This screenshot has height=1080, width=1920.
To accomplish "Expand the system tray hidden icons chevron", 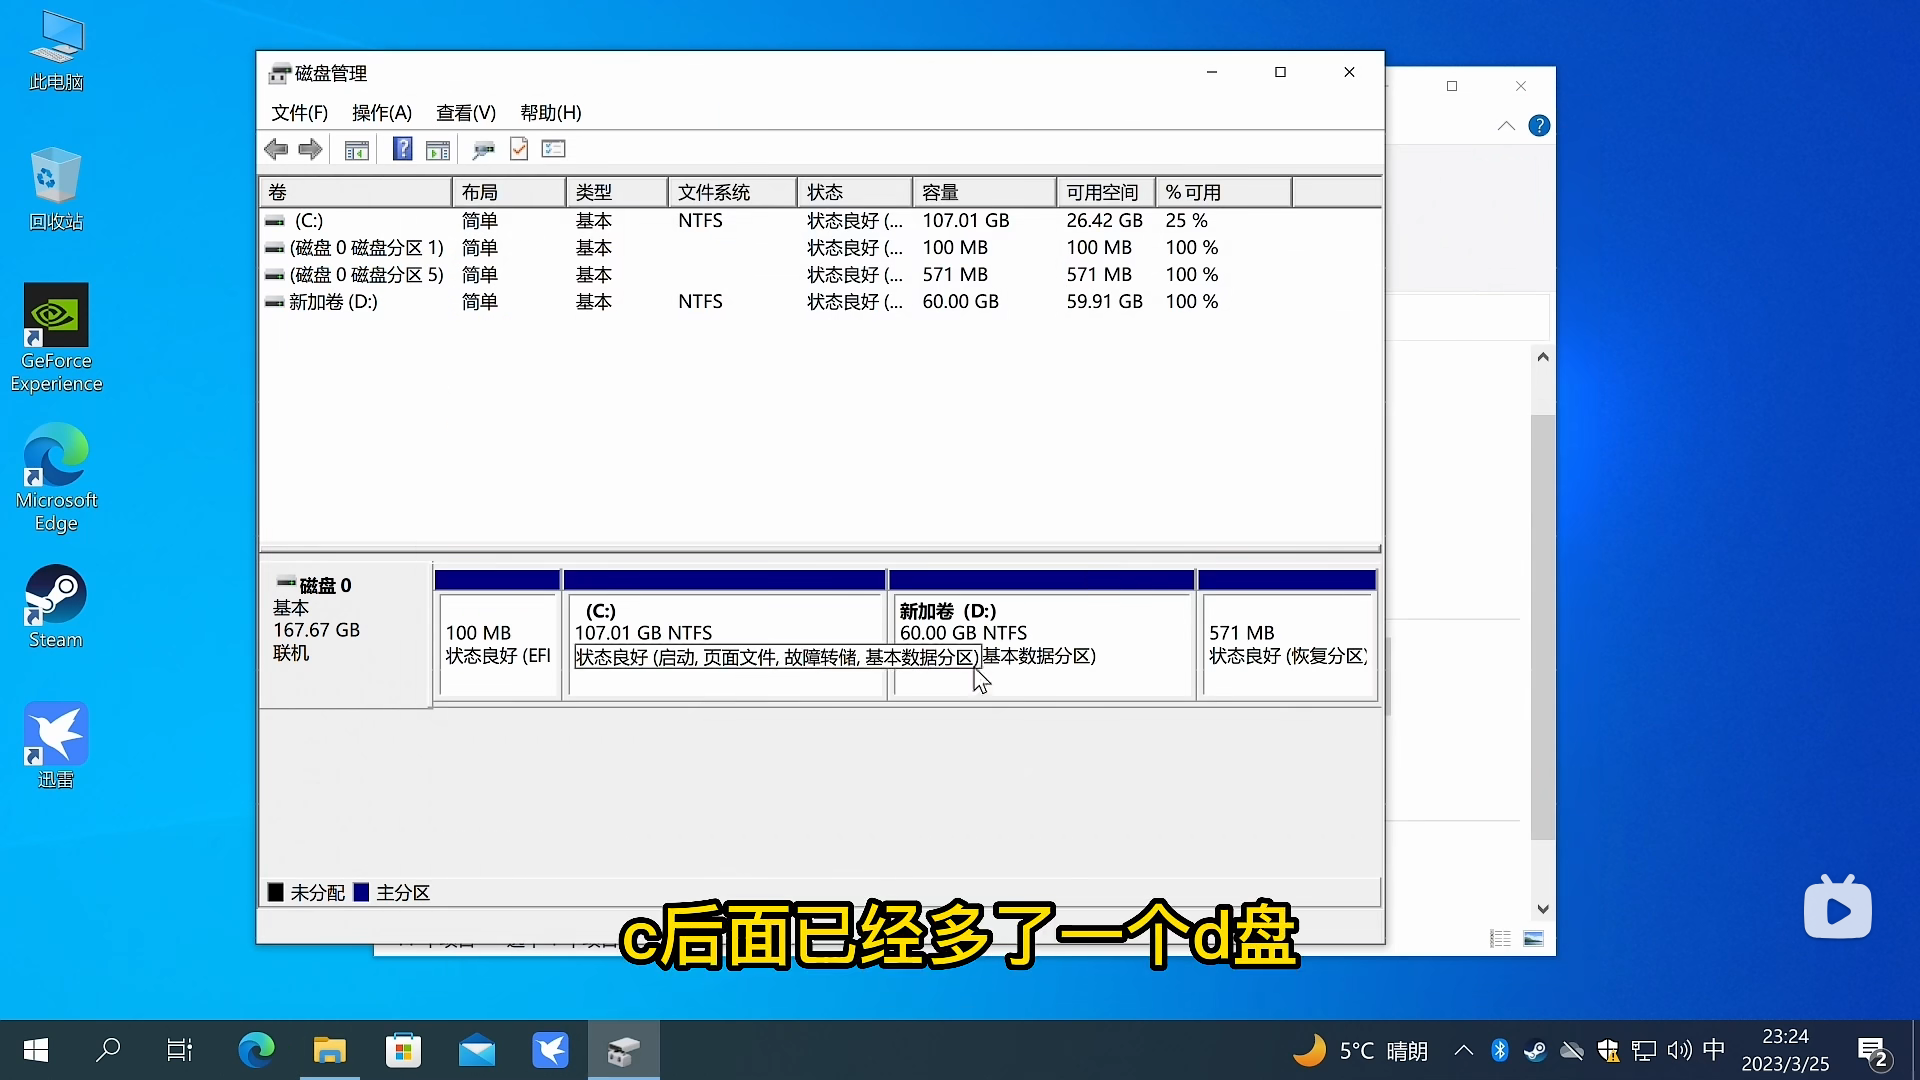I will coord(1463,1050).
